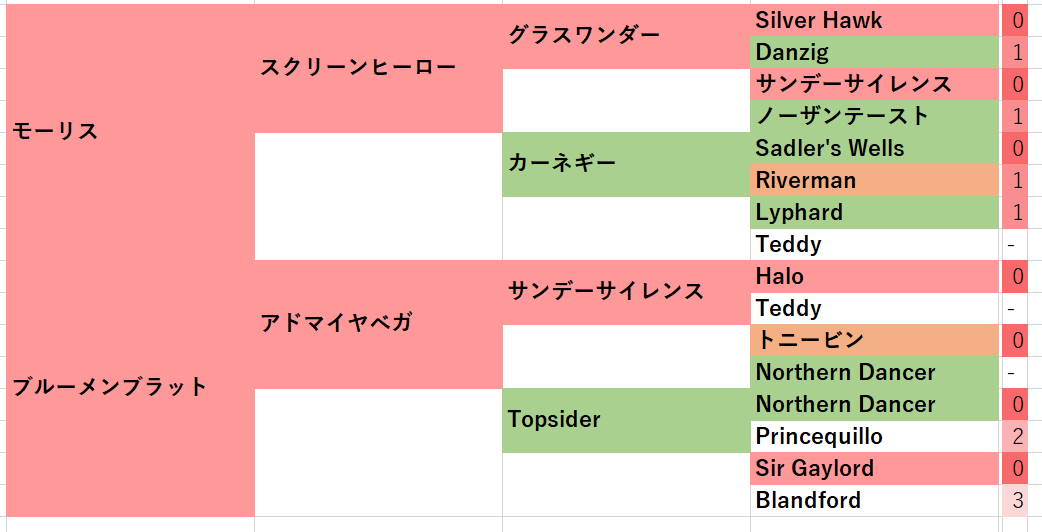The image size is (1042, 532).
Task: Click the Sir Gaylord cell
Action: (875, 468)
